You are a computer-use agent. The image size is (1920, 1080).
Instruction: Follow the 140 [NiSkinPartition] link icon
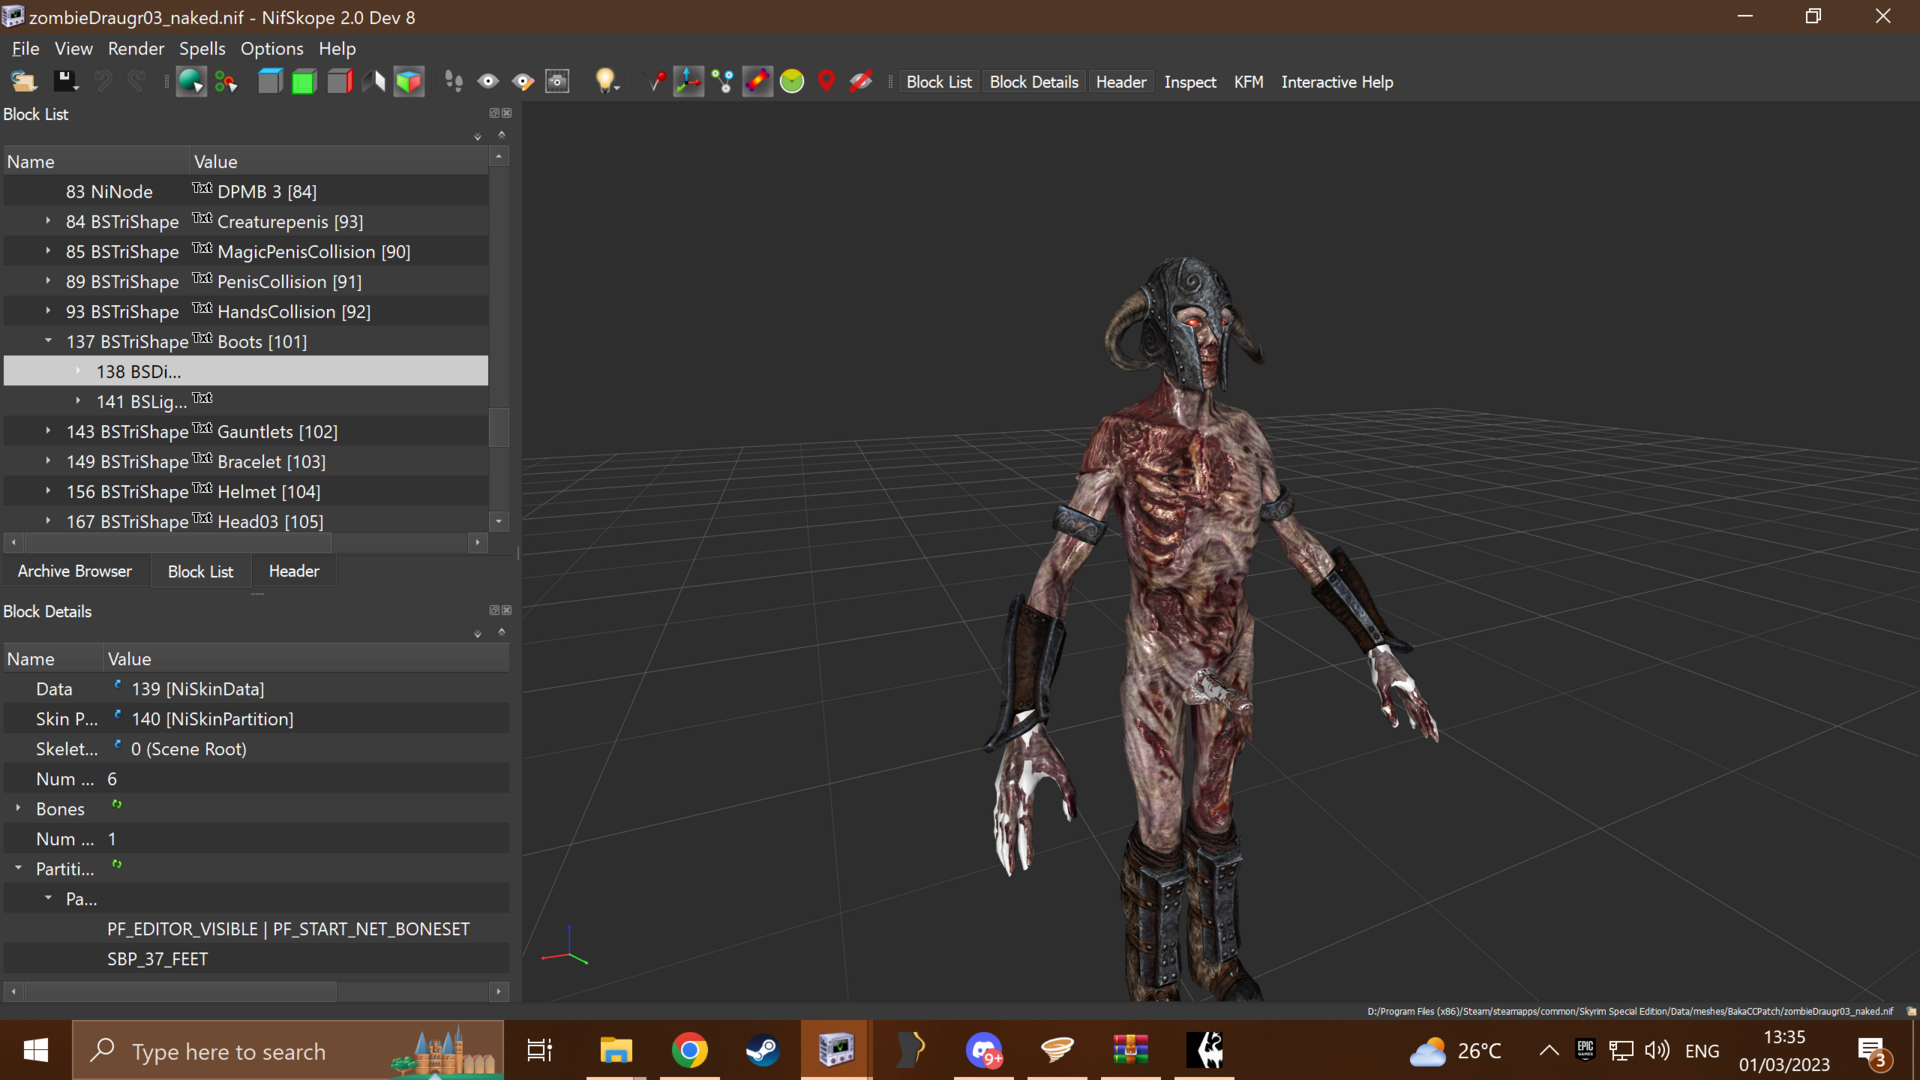coord(117,716)
